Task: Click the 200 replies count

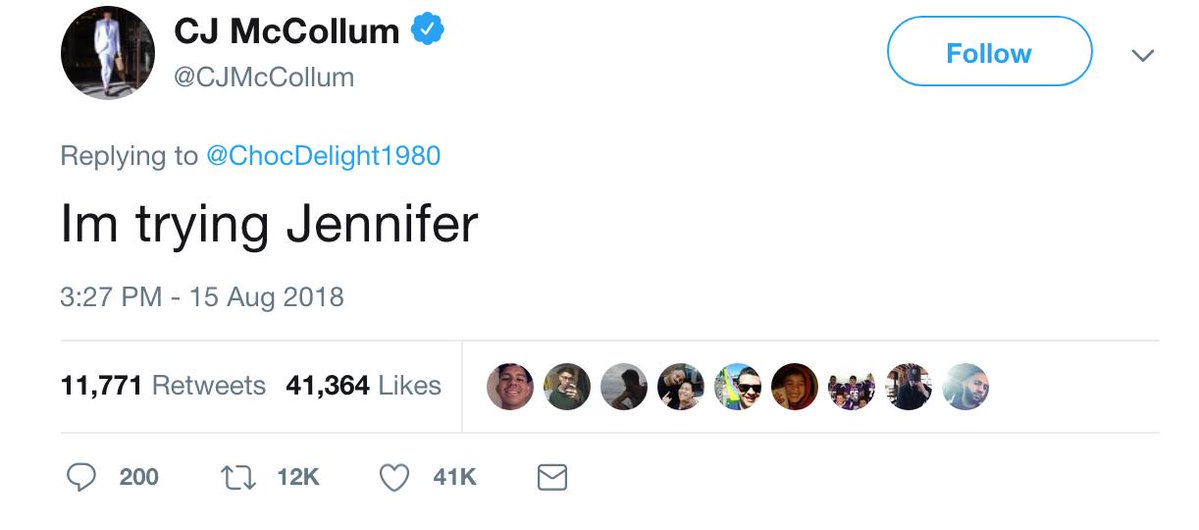Action: coord(139,478)
